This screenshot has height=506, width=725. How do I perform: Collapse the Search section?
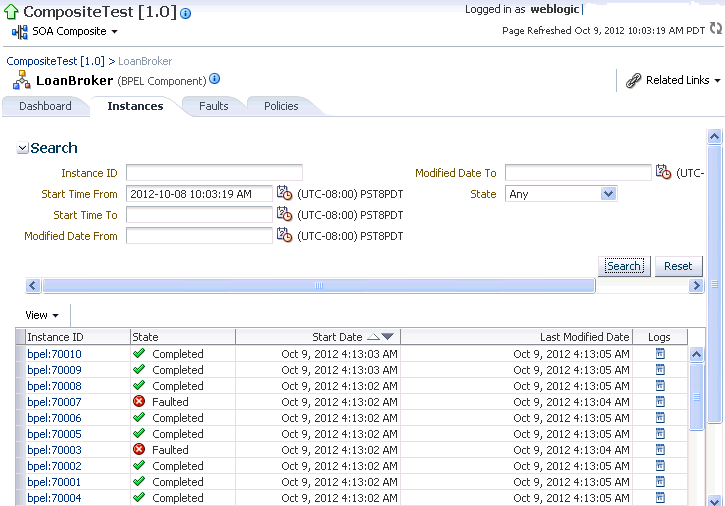(x=22, y=148)
